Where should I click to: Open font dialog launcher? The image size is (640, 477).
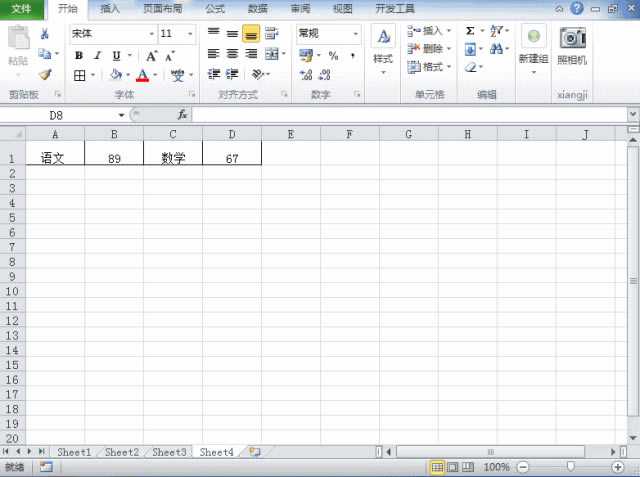(x=191, y=95)
